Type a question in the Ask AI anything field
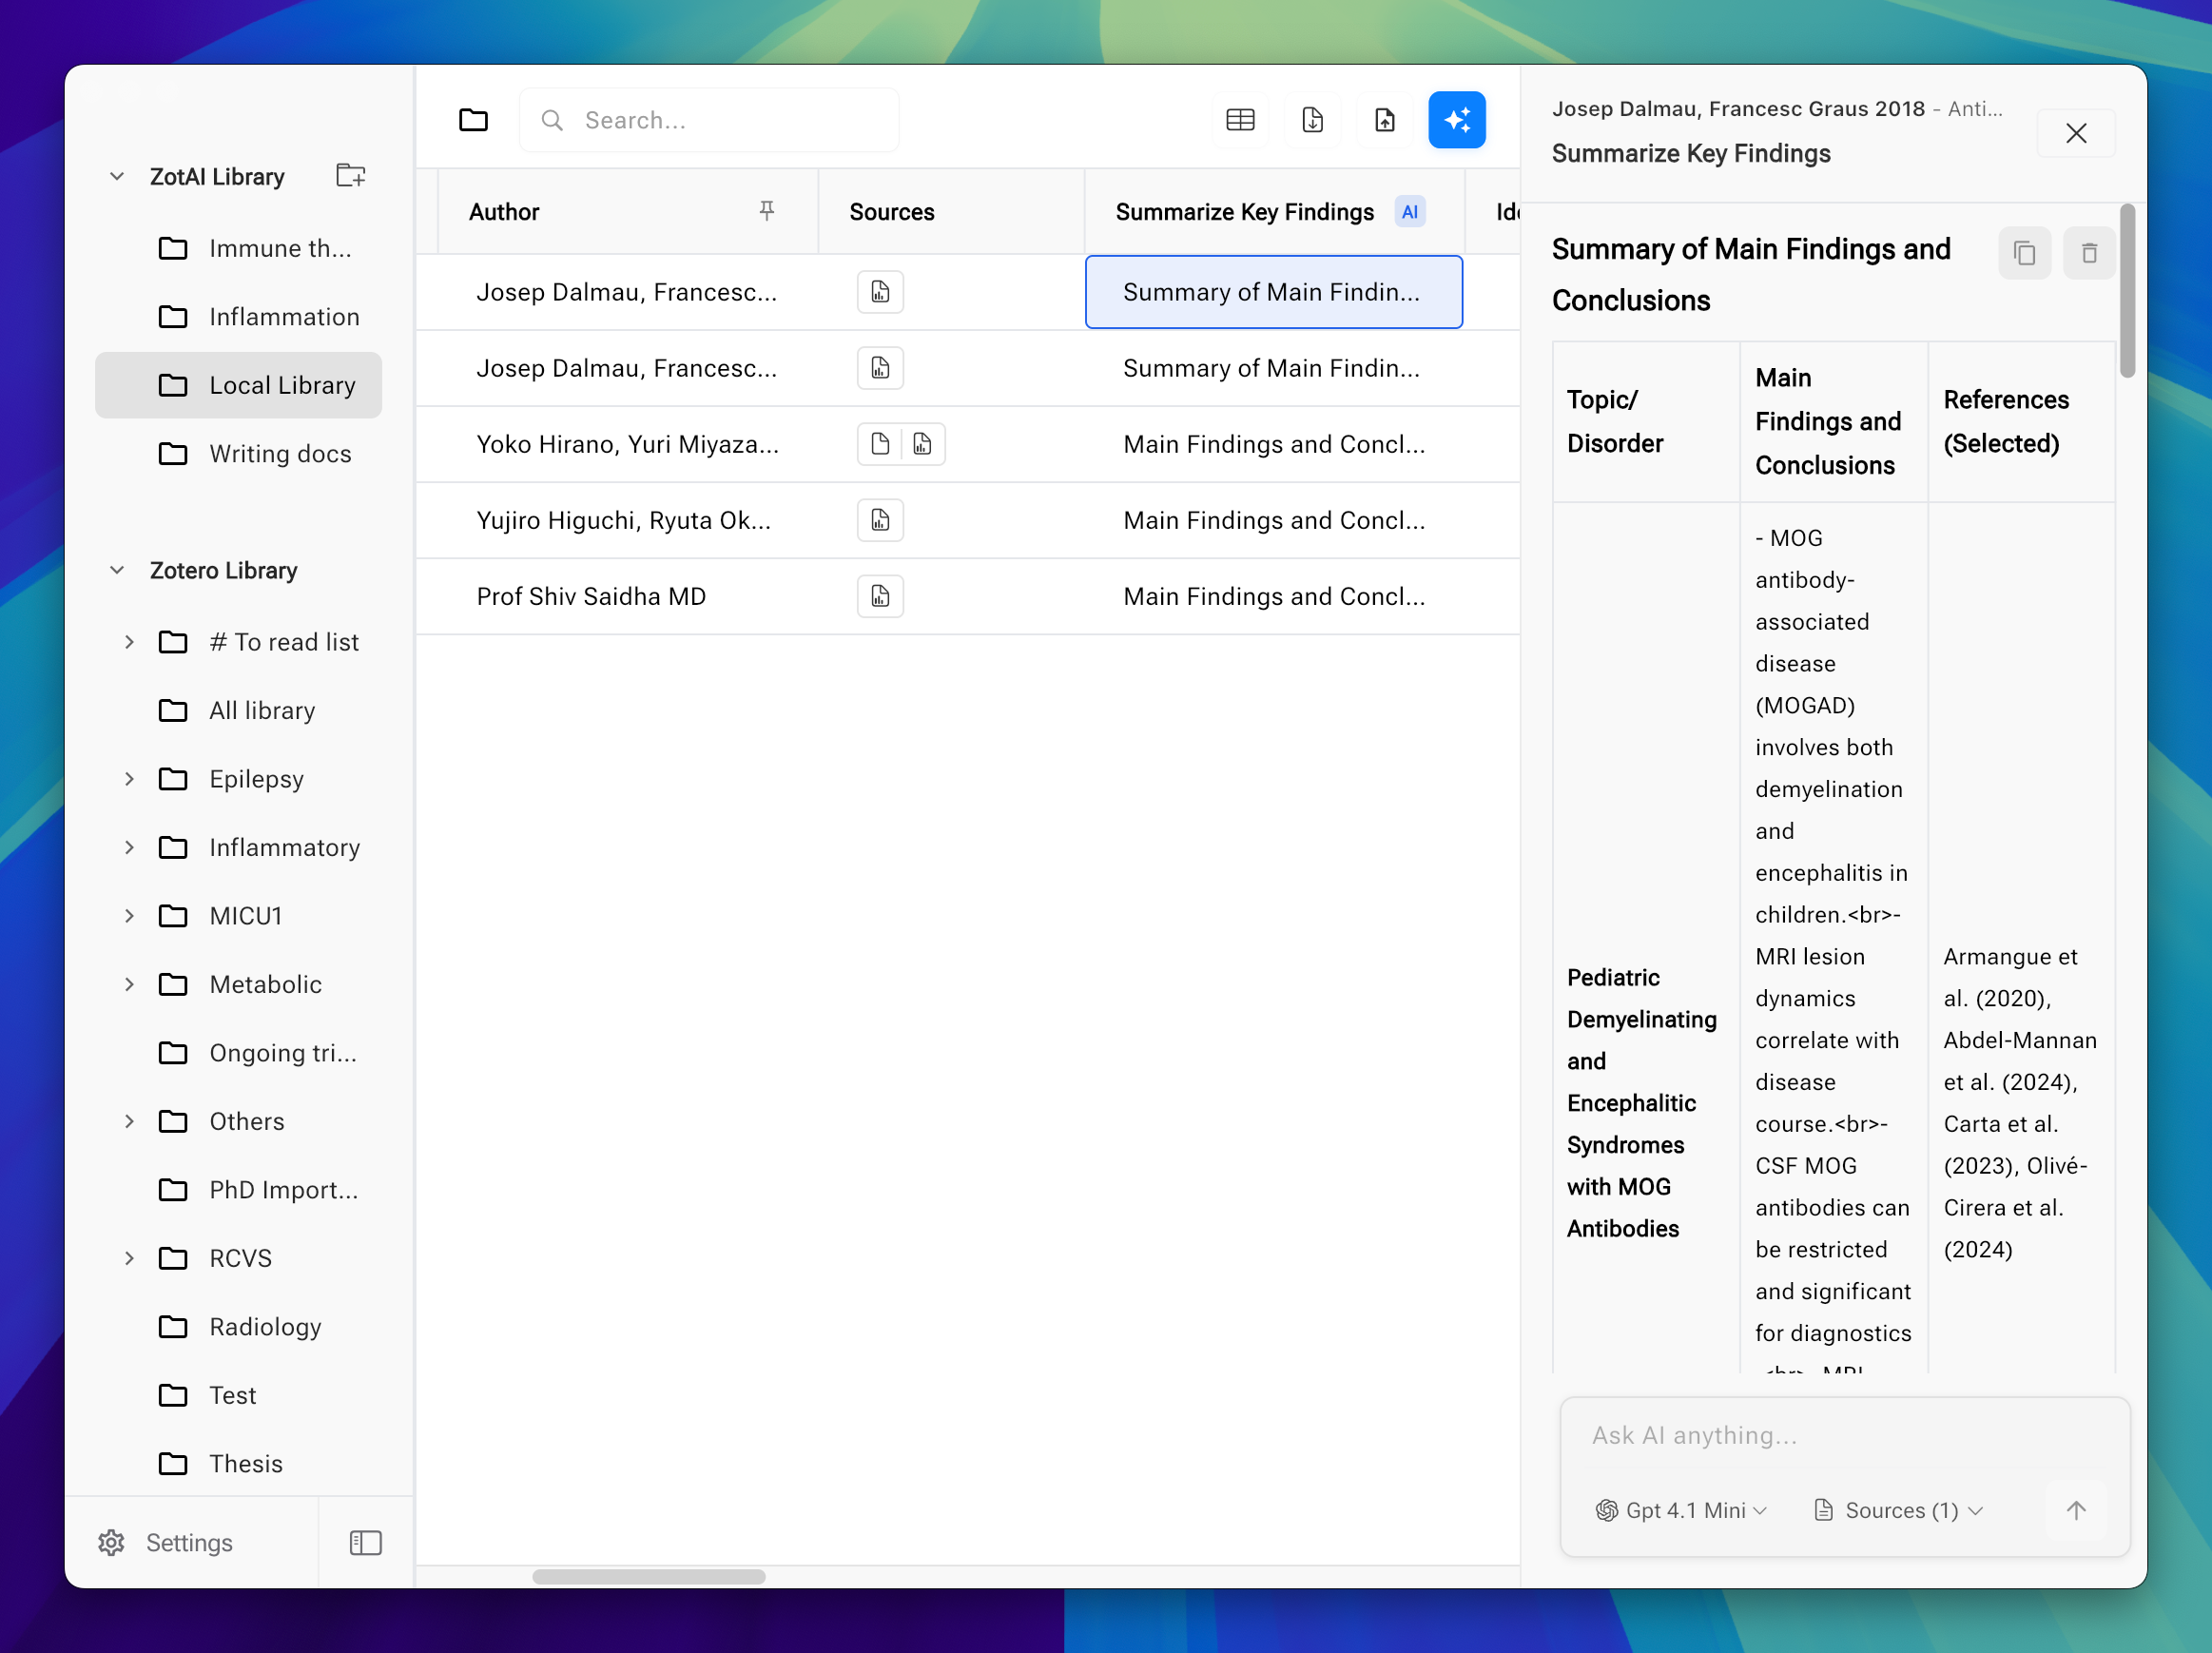 (1840, 1434)
